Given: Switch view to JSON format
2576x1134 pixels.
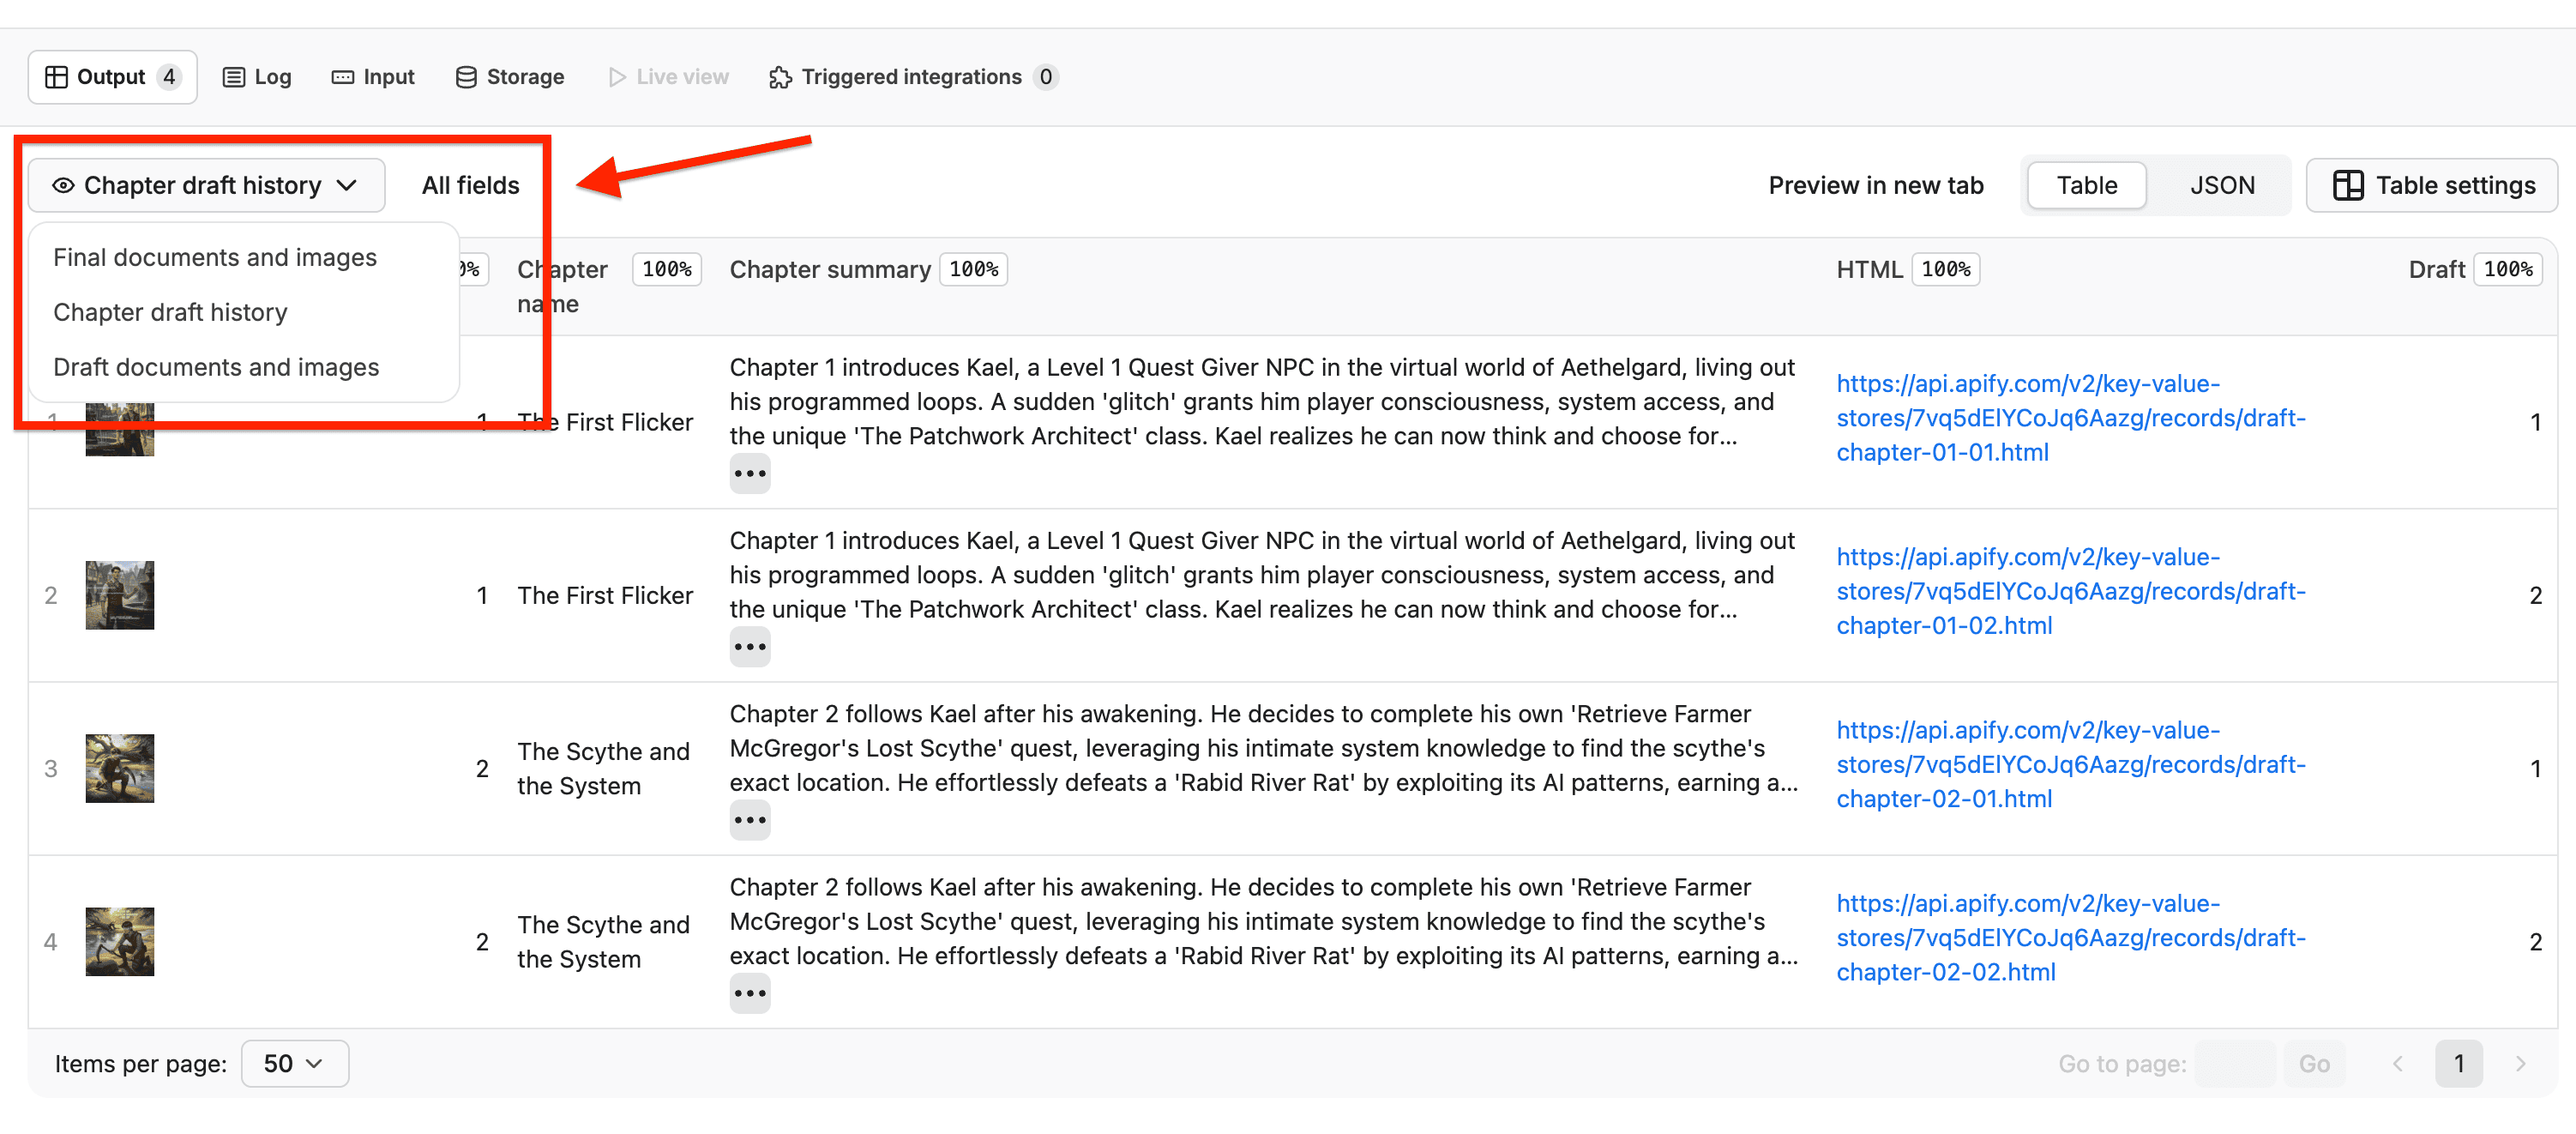Looking at the screenshot, I should coord(2221,185).
